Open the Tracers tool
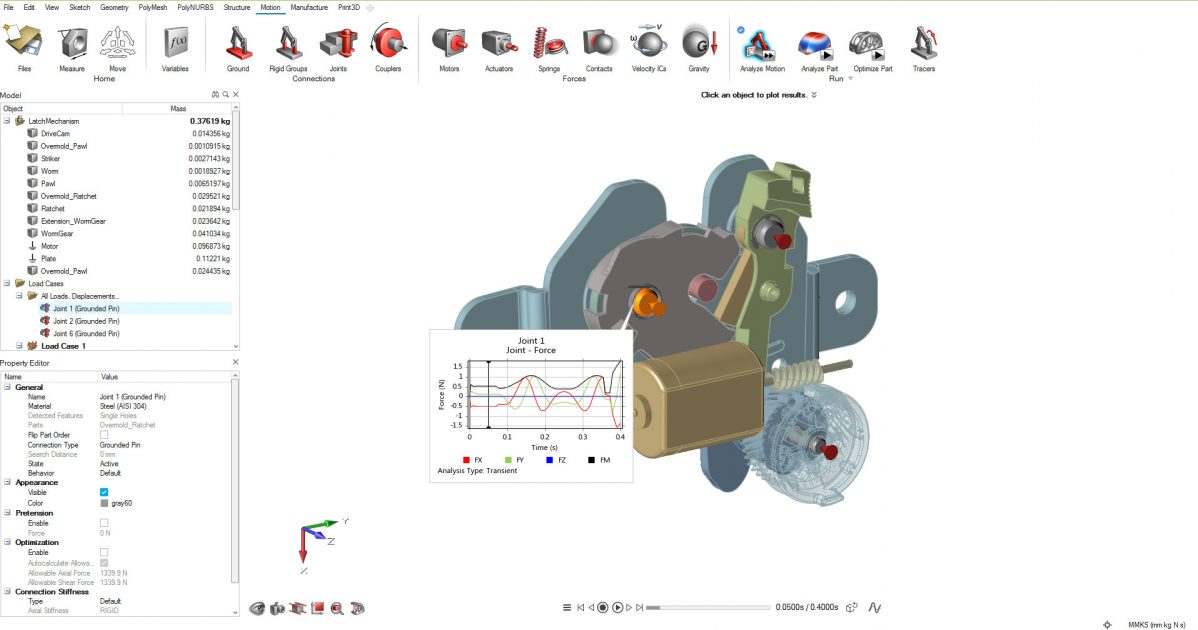1198x630 pixels. [923, 45]
